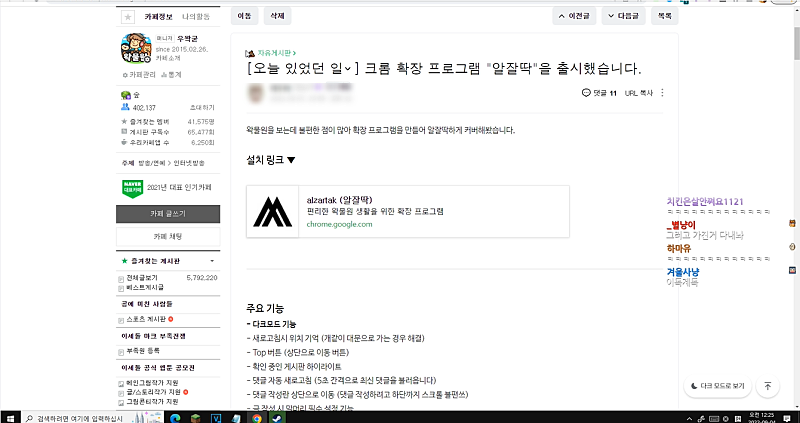
Task: Collapse the 즐겨찾는 게시판 section arrow
Action: (212, 261)
